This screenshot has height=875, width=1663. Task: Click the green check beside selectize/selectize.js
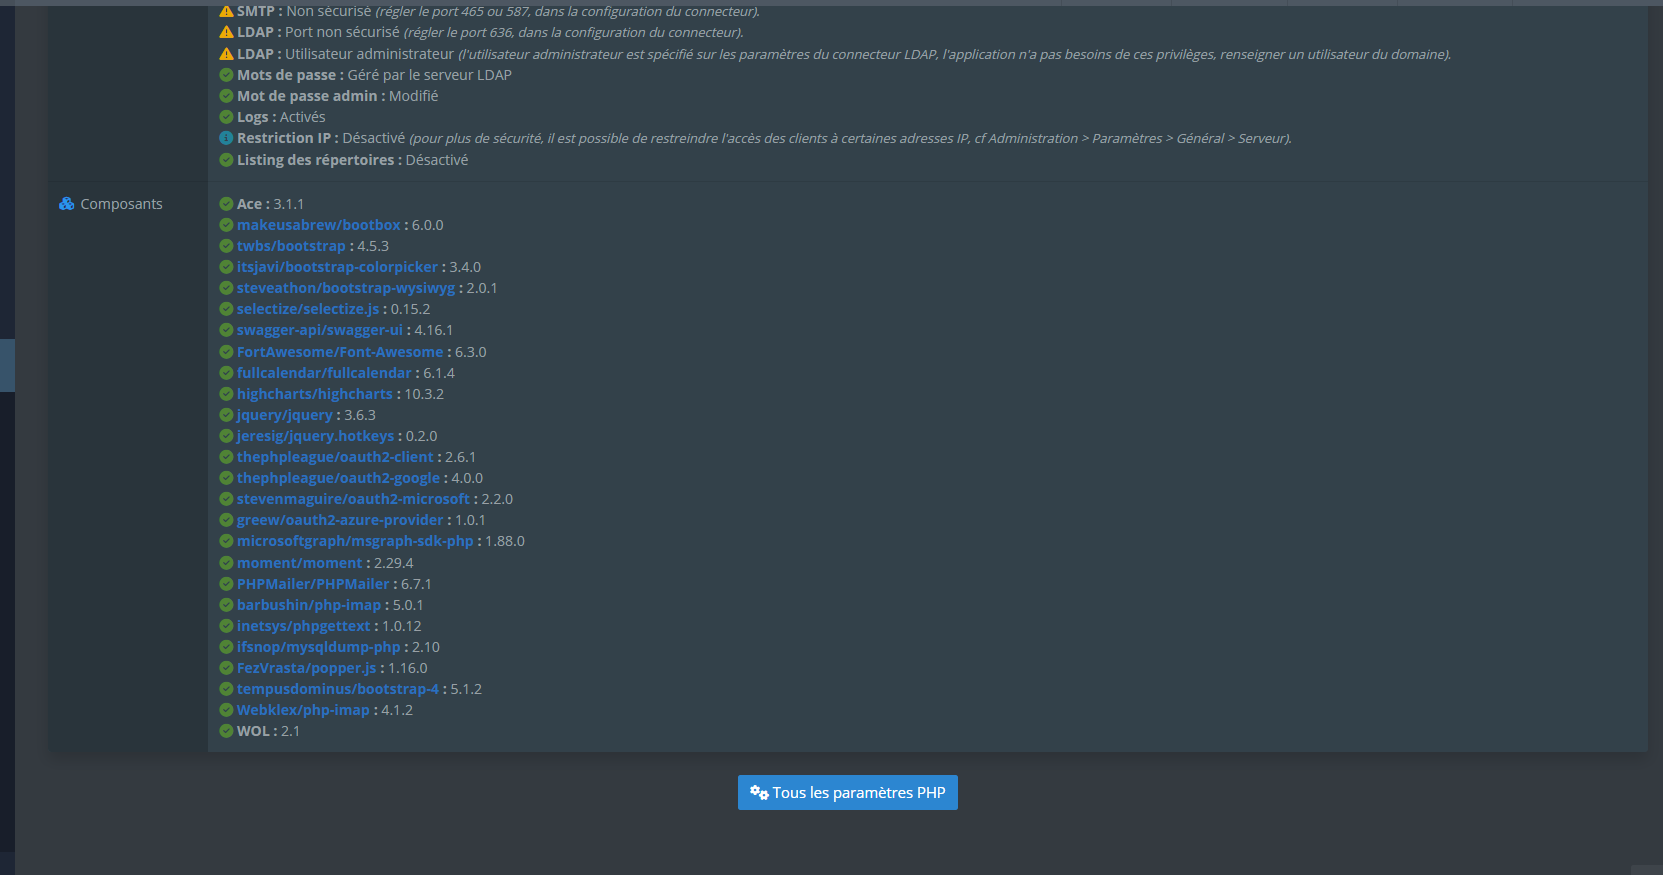(226, 309)
